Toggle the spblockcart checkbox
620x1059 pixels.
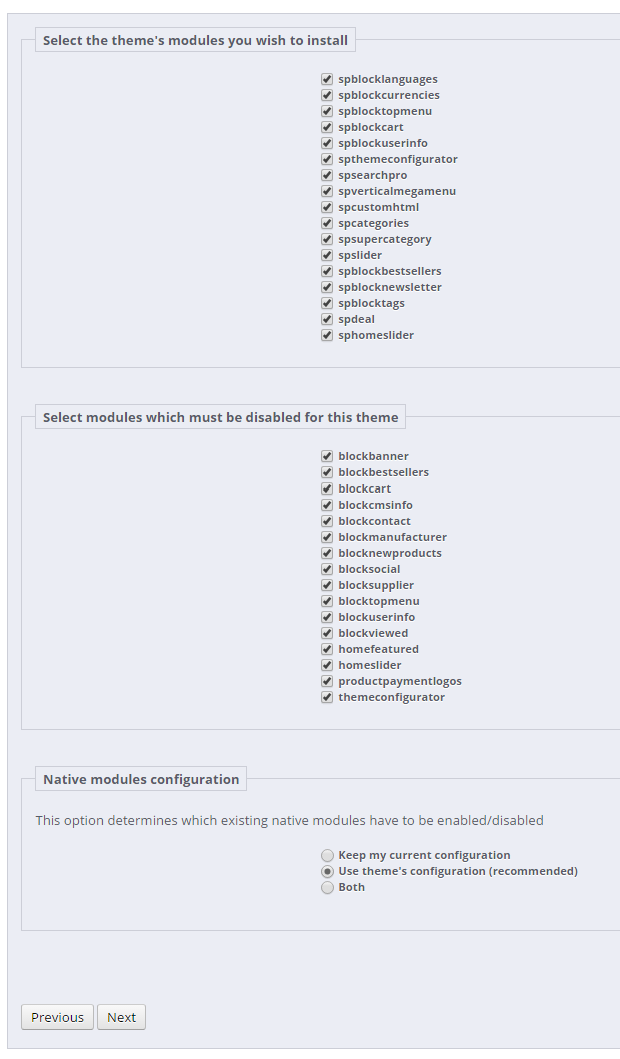pos(327,127)
